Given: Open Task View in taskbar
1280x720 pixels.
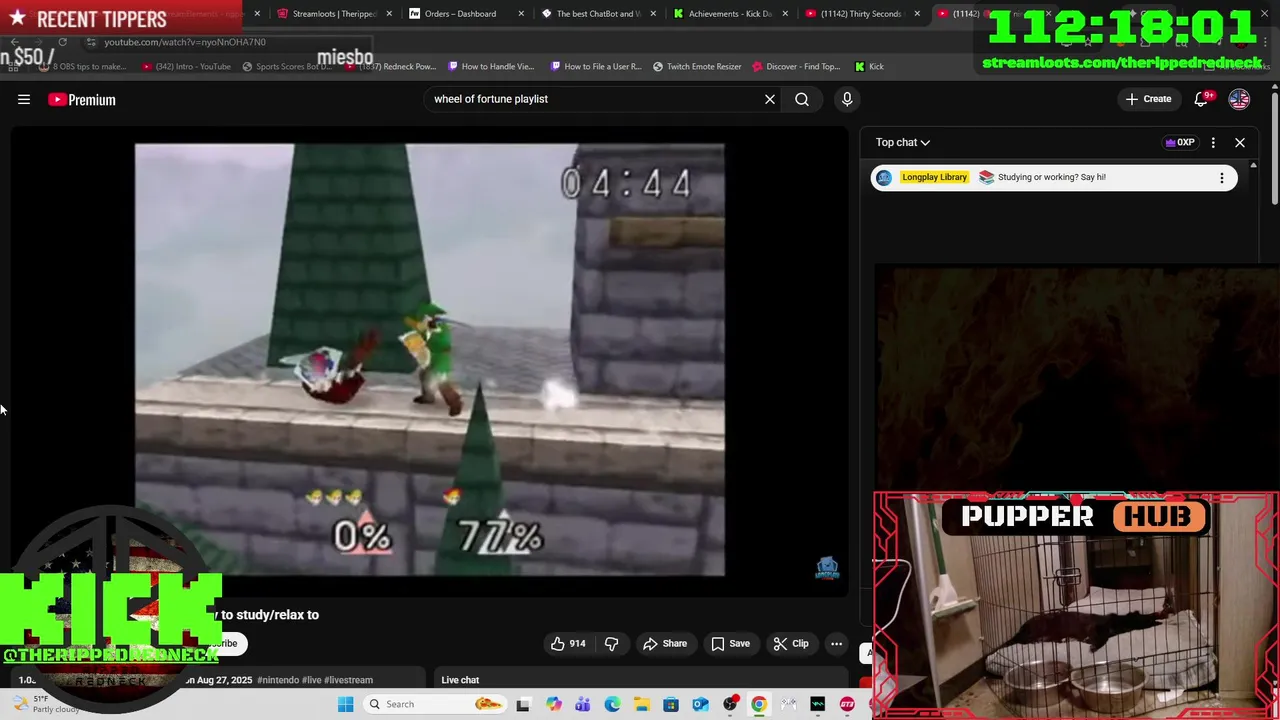Looking at the screenshot, I should [x=522, y=704].
